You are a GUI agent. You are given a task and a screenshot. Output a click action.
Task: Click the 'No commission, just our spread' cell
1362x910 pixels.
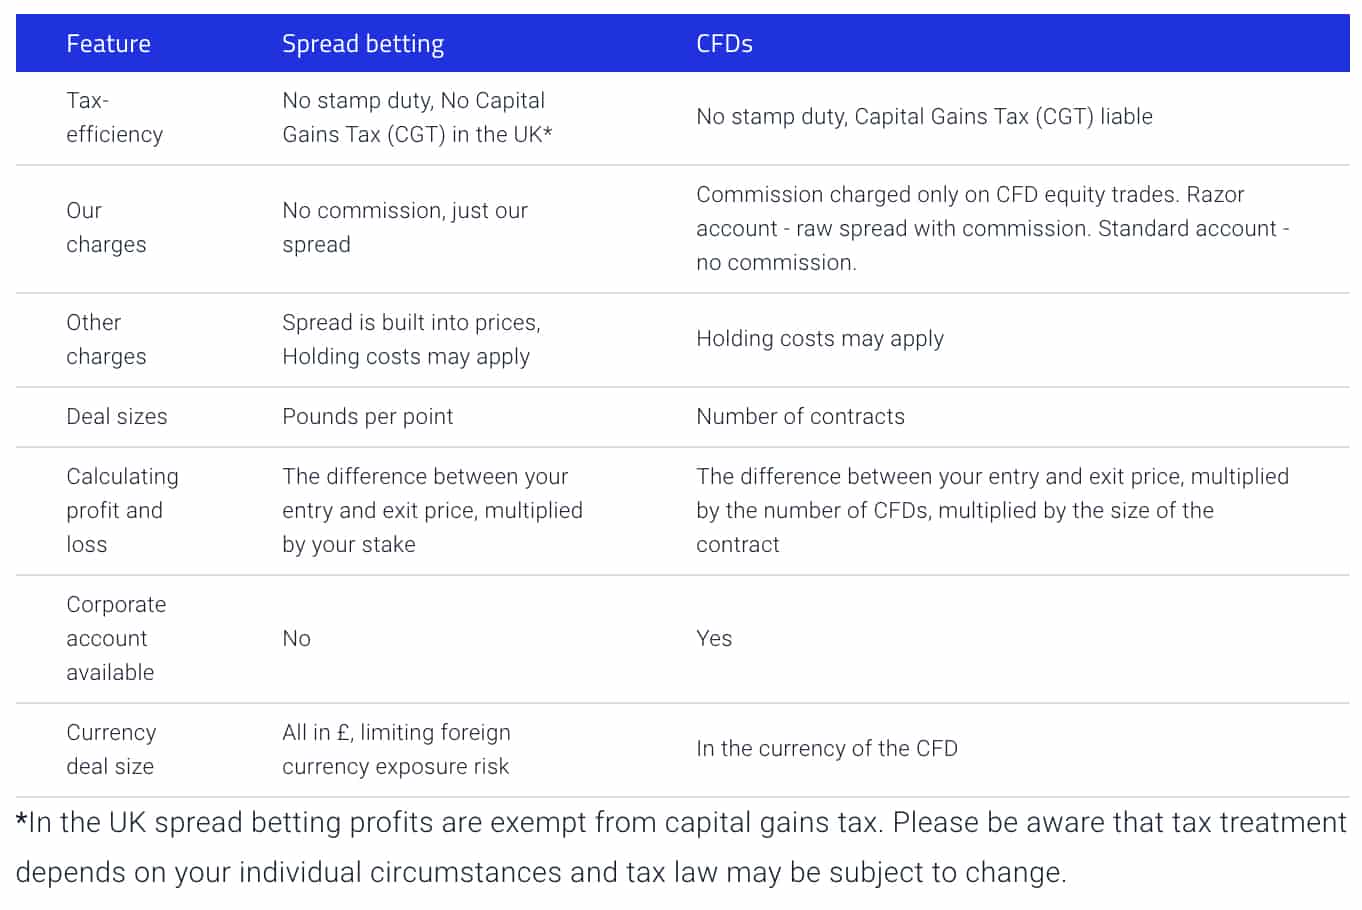404,228
